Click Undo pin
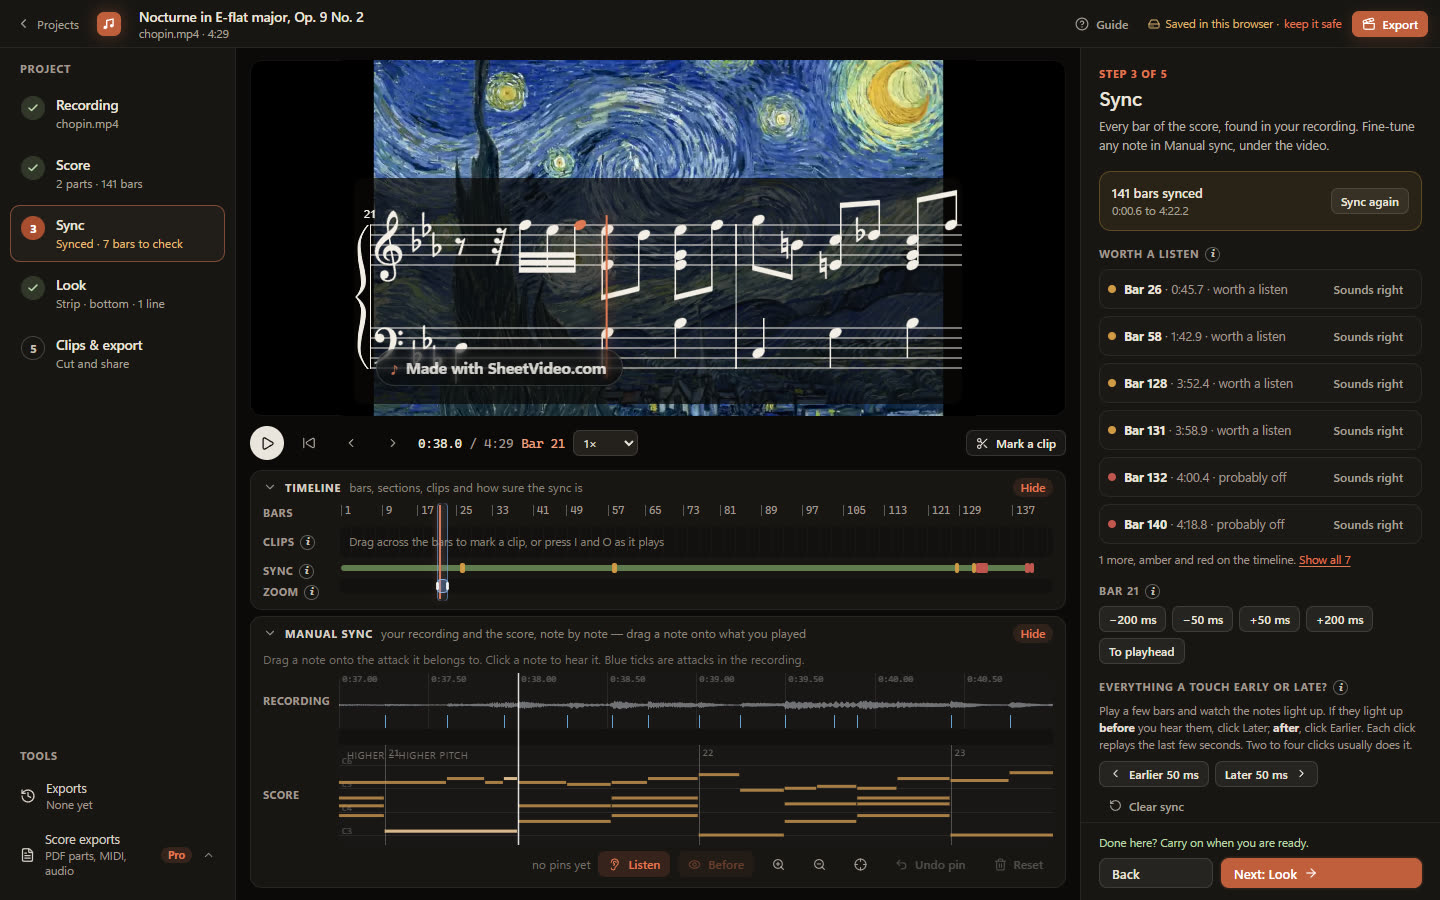This screenshot has height=900, width=1440. [x=930, y=865]
